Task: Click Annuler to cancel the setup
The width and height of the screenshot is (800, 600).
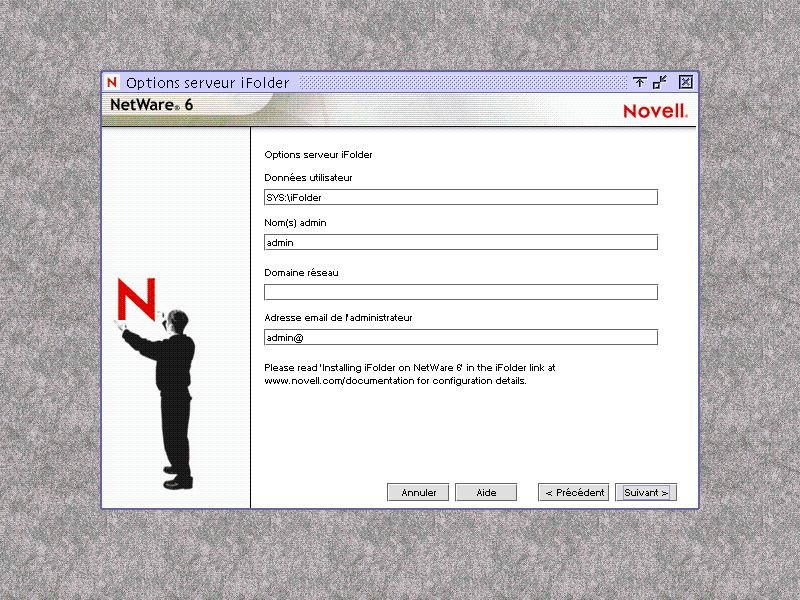Action: point(417,492)
